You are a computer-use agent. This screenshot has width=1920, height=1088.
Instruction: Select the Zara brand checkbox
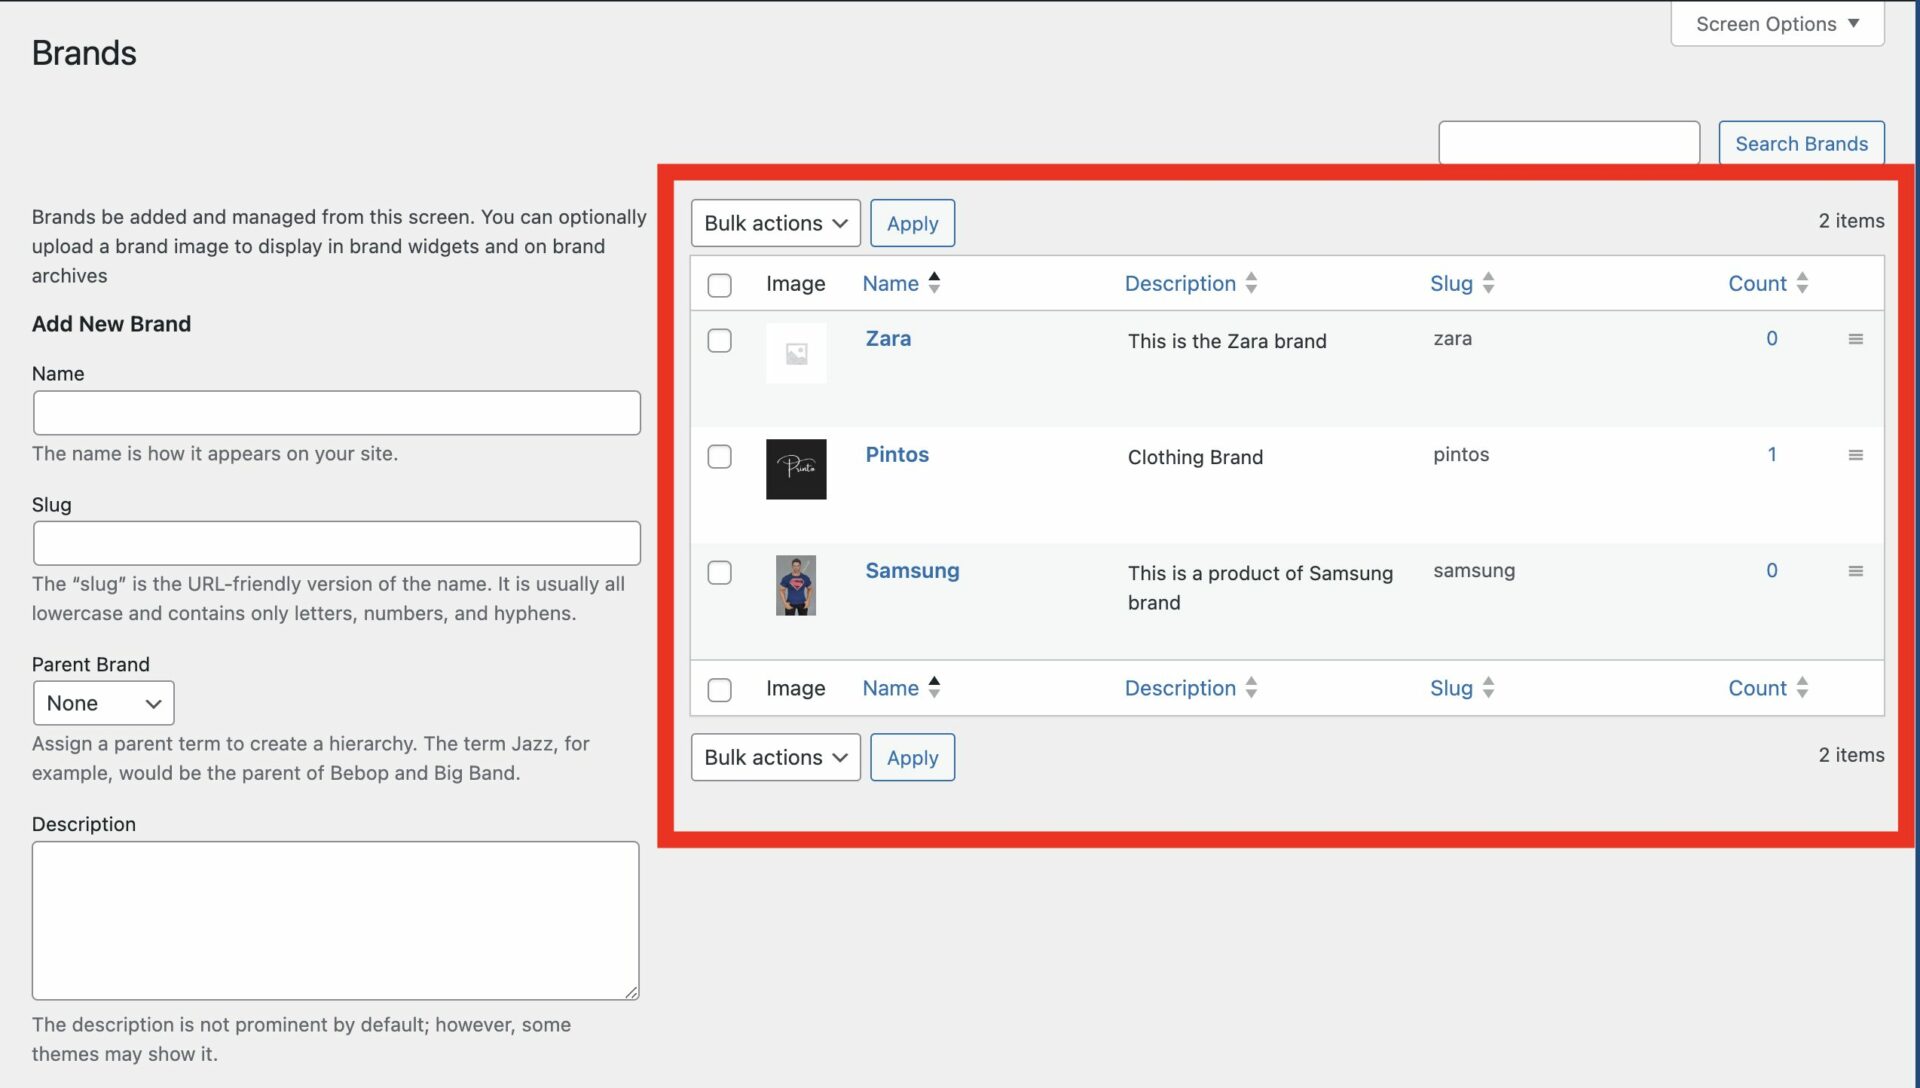(719, 340)
